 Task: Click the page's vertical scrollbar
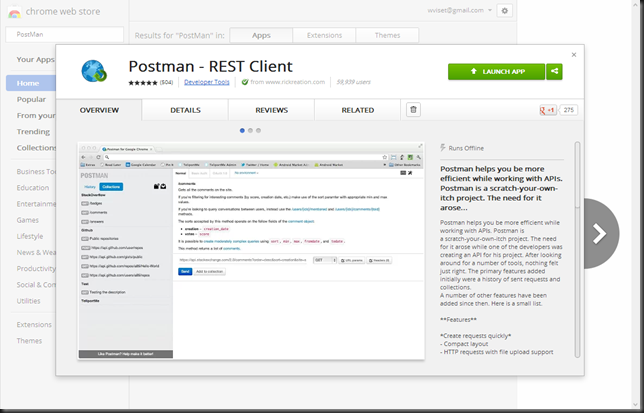coord(637,204)
